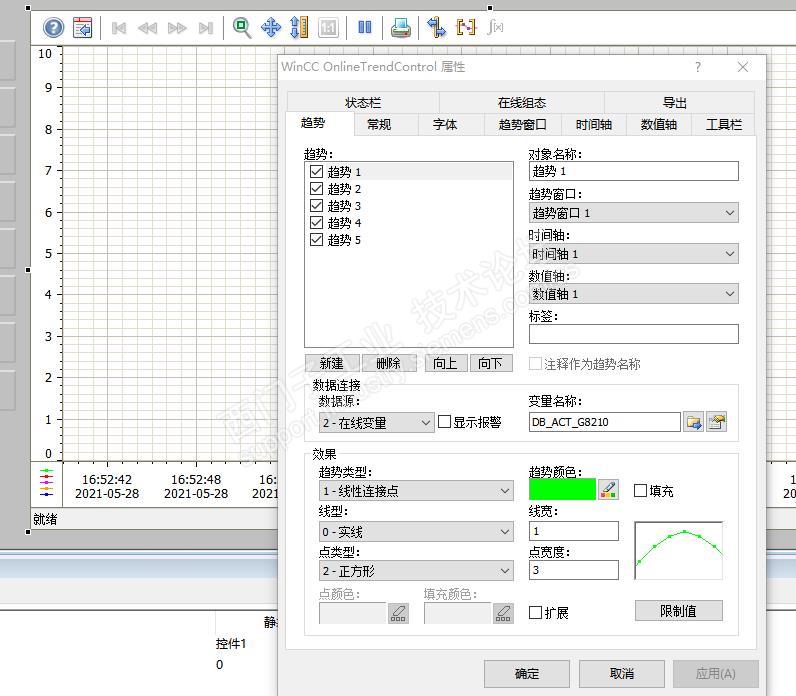The height and width of the screenshot is (696, 796).
Task: Uncheck 趋势 4 in the trend list
Action: point(316,223)
